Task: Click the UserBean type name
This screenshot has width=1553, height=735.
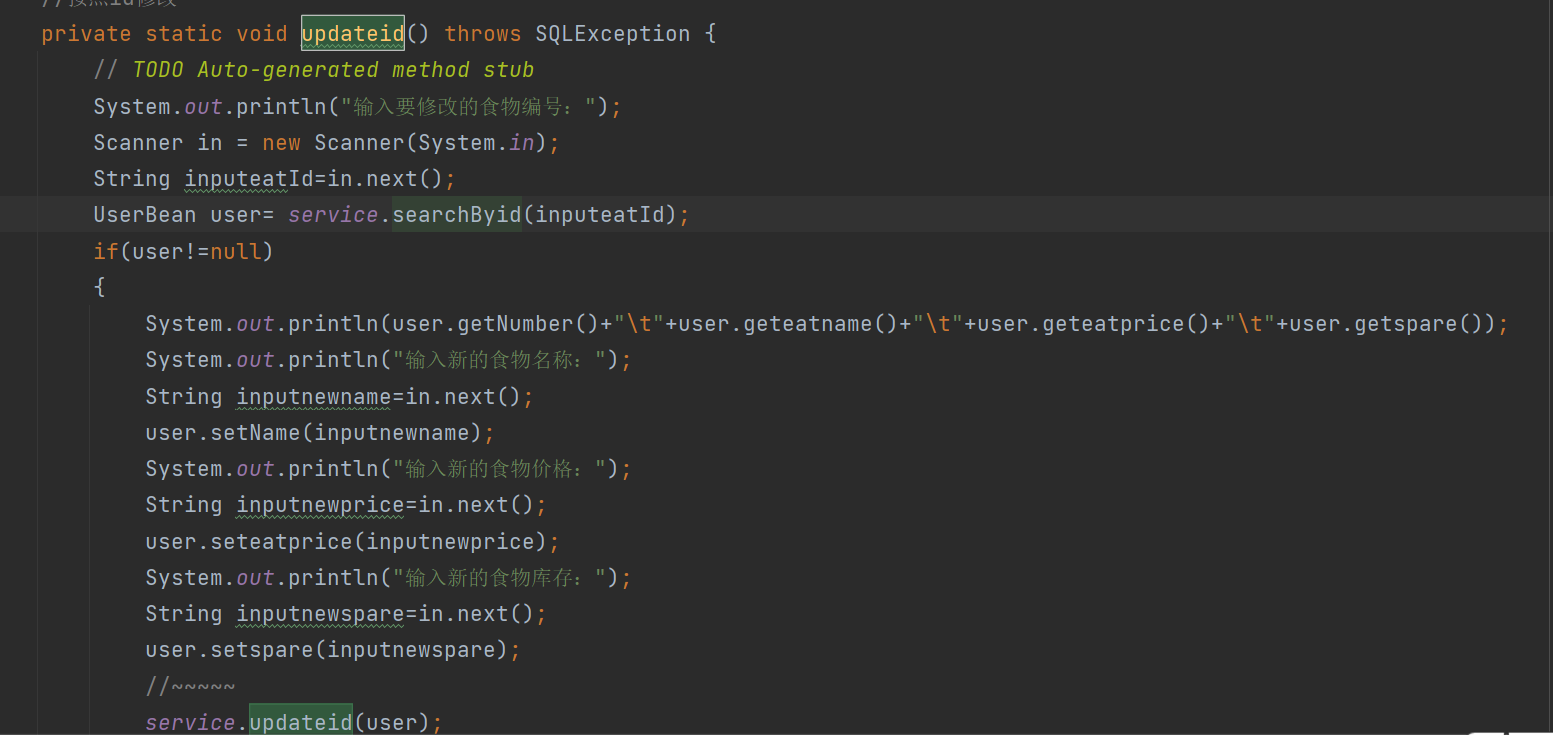Action: click(145, 215)
